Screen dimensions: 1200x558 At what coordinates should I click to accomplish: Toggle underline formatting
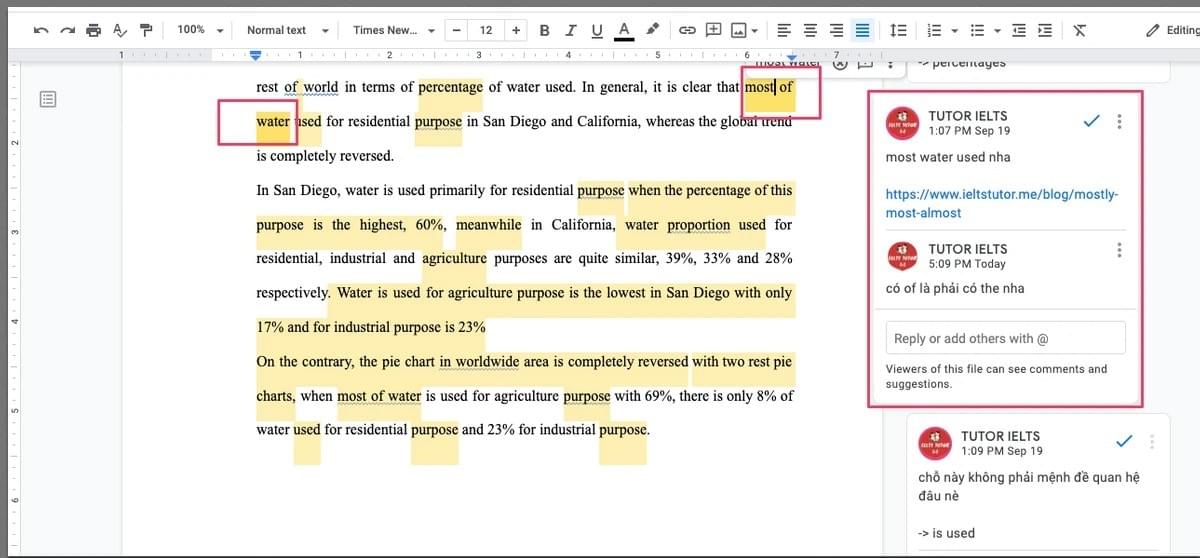point(597,30)
